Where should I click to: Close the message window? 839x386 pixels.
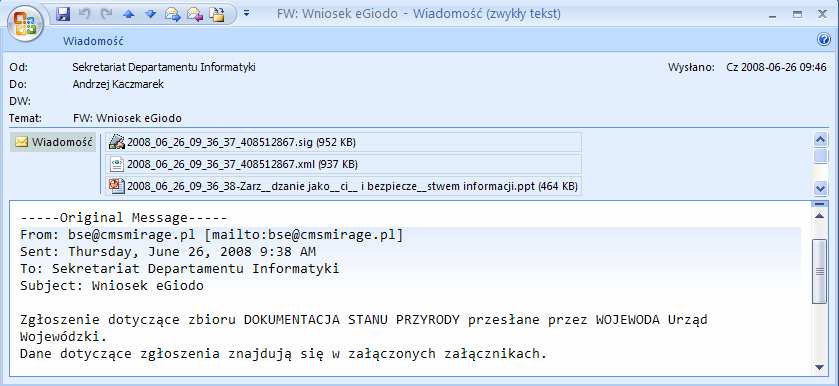(x=822, y=14)
